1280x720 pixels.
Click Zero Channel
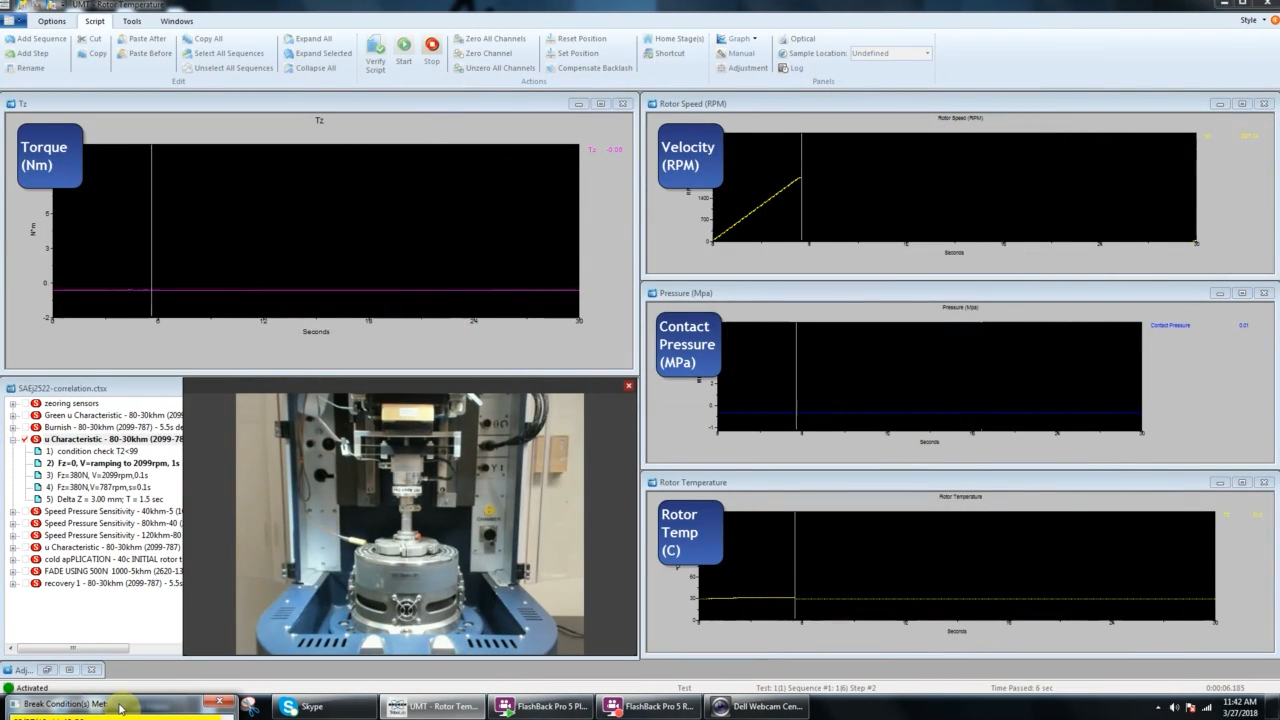[482, 53]
